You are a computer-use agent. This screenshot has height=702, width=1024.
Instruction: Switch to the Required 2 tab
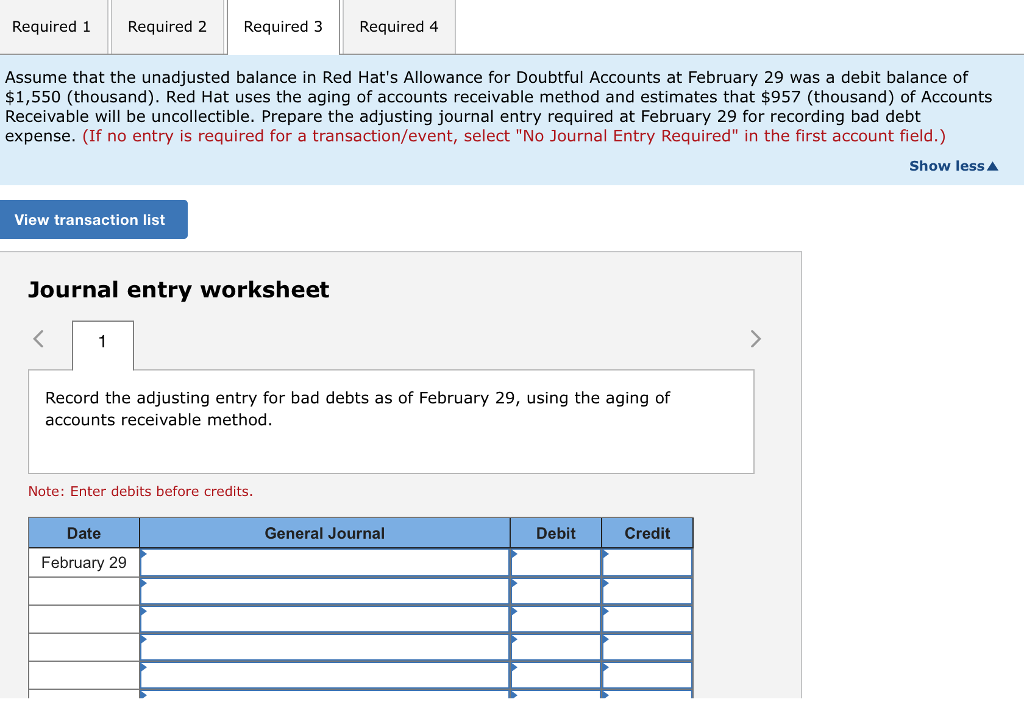coord(167,27)
